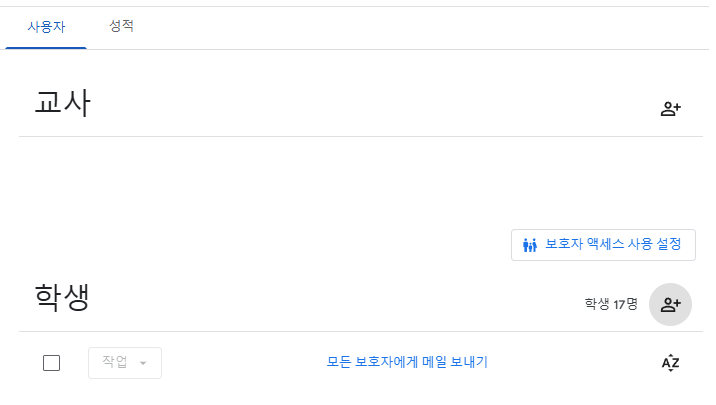Click the 작업 label text in the dropdown

click(115, 362)
